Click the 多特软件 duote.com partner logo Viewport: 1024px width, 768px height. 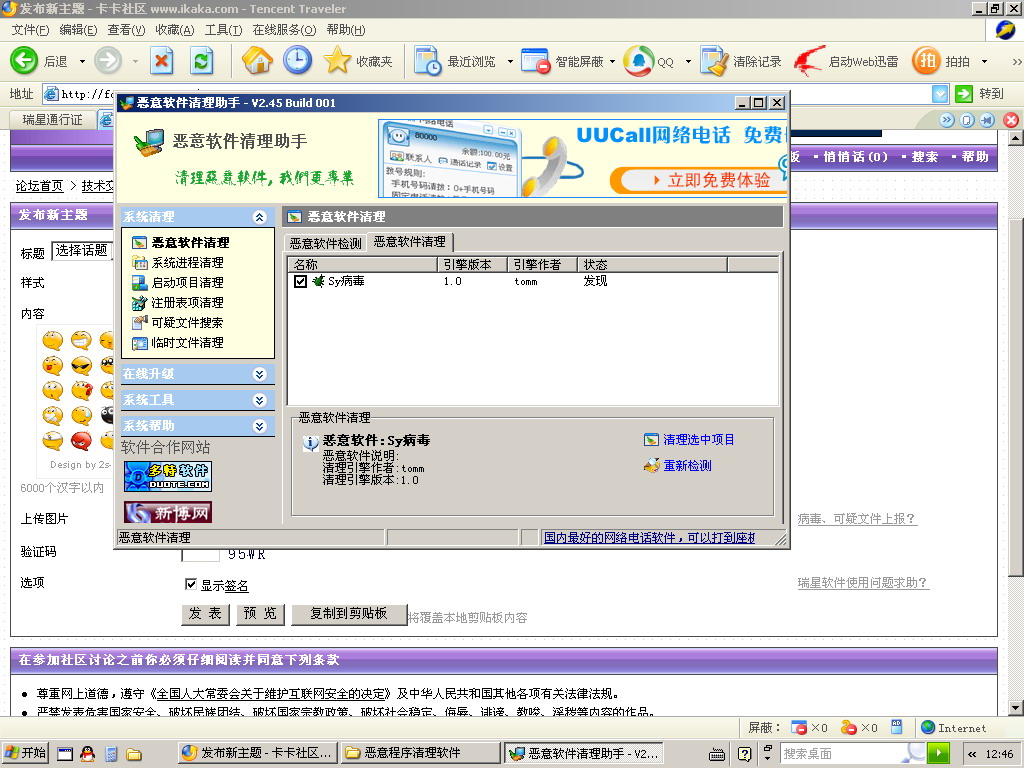coord(168,476)
